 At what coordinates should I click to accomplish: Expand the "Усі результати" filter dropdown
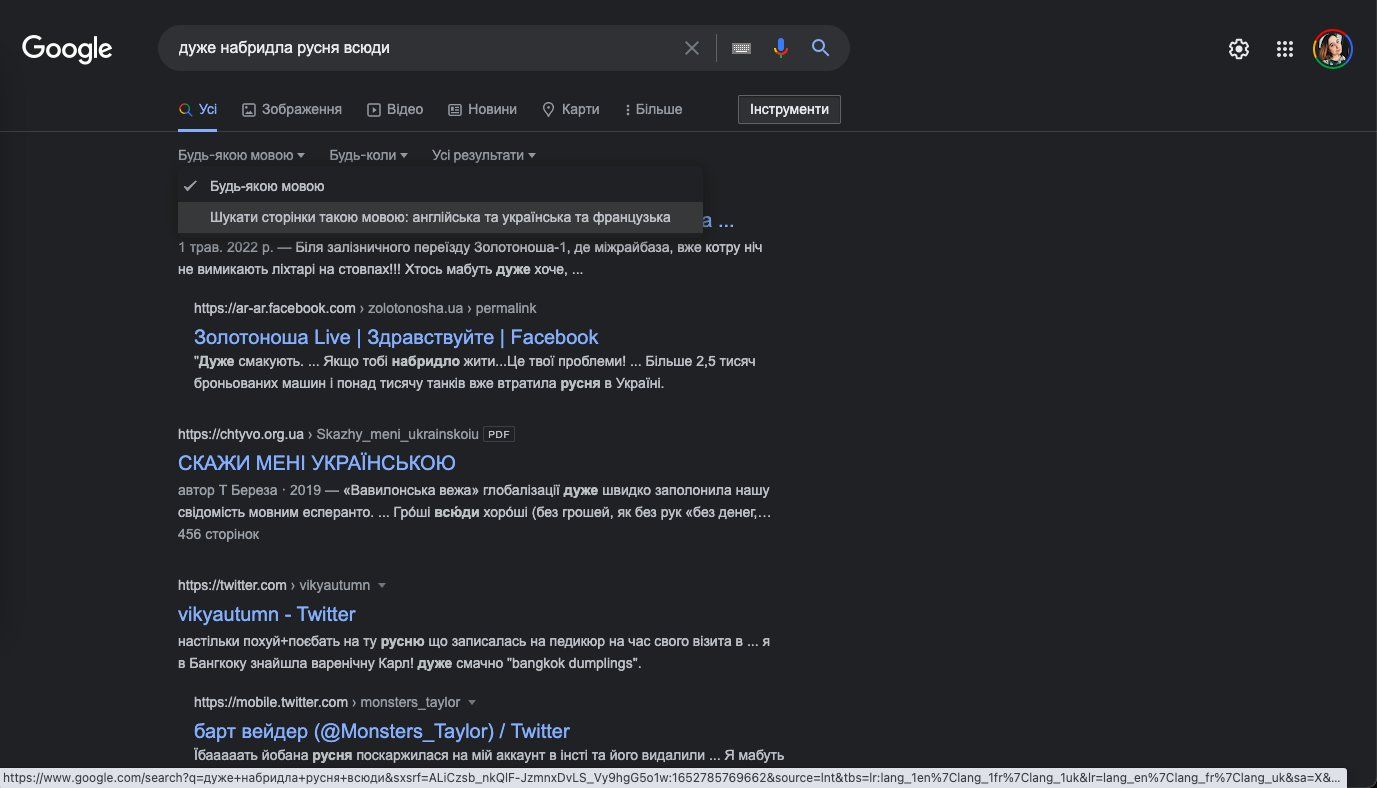[483, 155]
